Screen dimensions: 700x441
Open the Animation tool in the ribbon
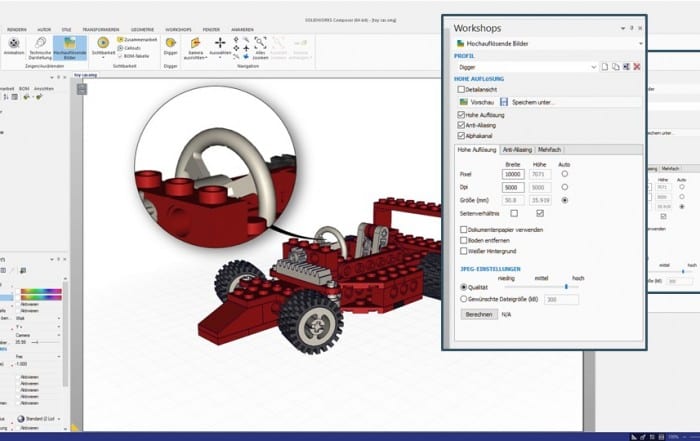coord(14,46)
